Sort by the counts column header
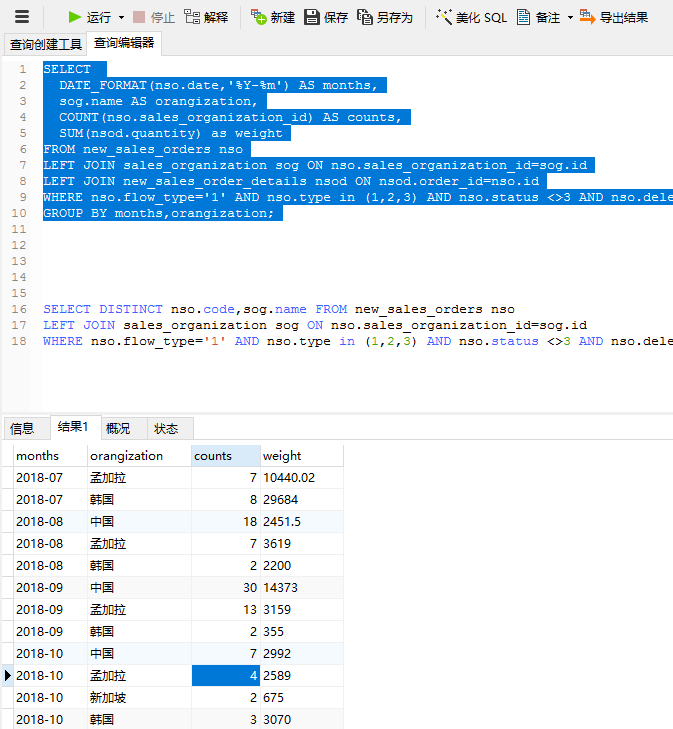This screenshot has height=729, width=673. click(x=225, y=456)
